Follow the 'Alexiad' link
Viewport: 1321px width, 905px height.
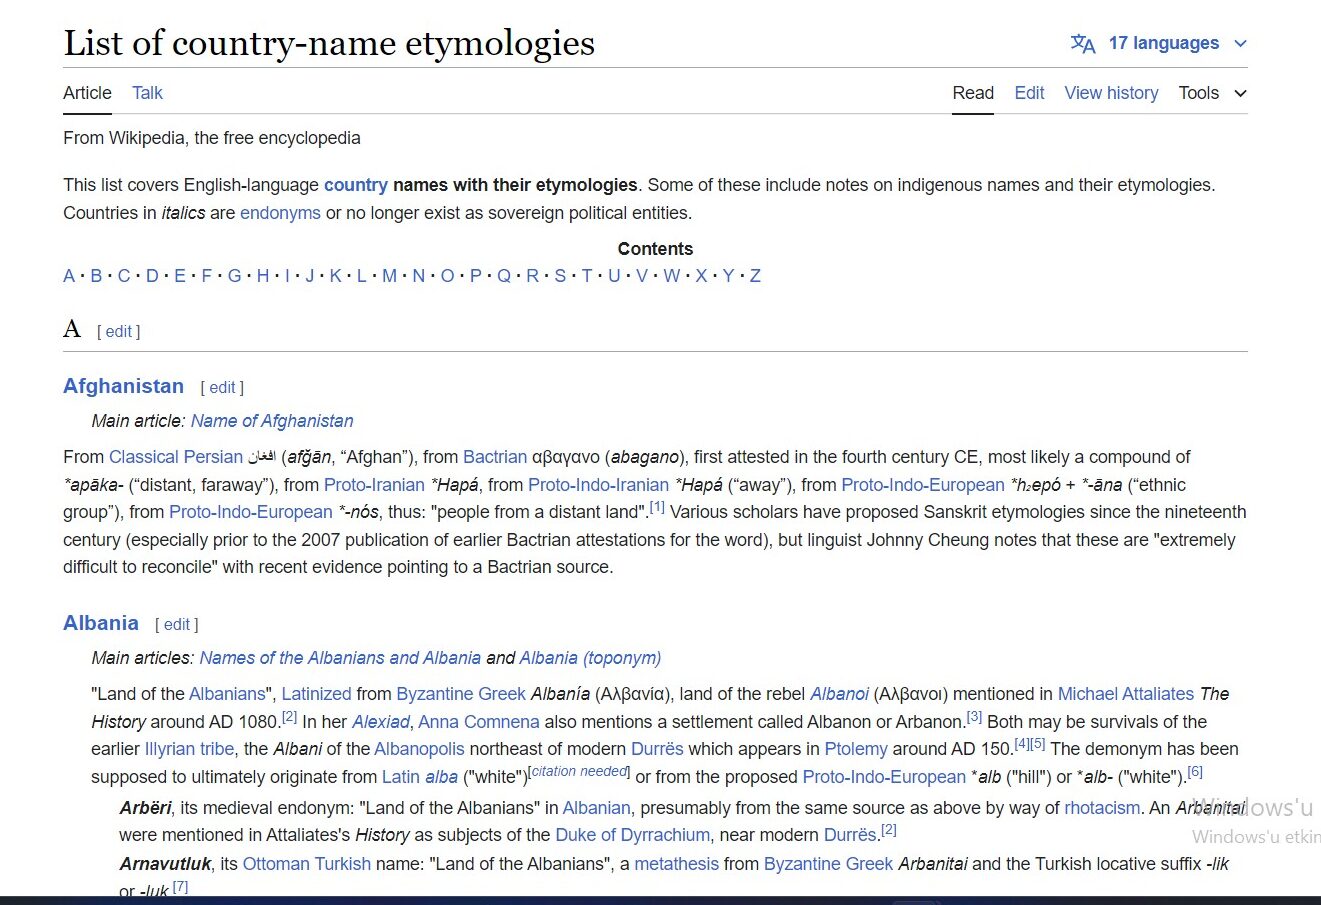tap(381, 722)
